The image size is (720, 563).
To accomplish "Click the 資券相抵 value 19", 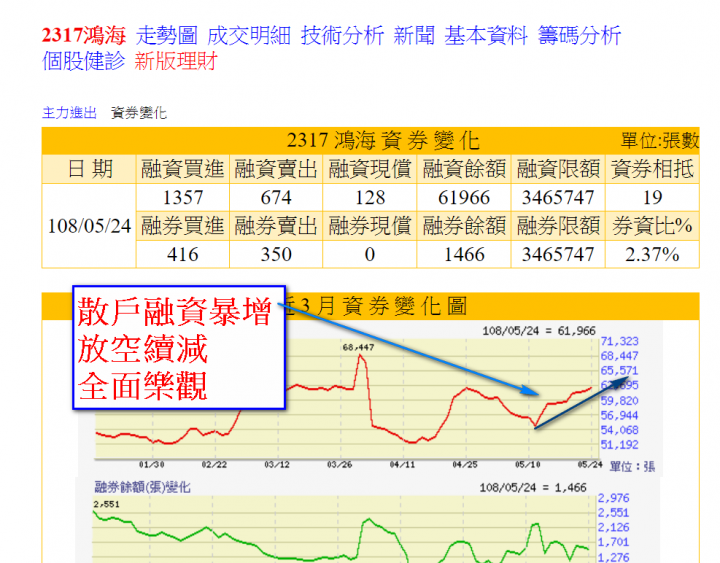I will pyautogui.click(x=652, y=198).
